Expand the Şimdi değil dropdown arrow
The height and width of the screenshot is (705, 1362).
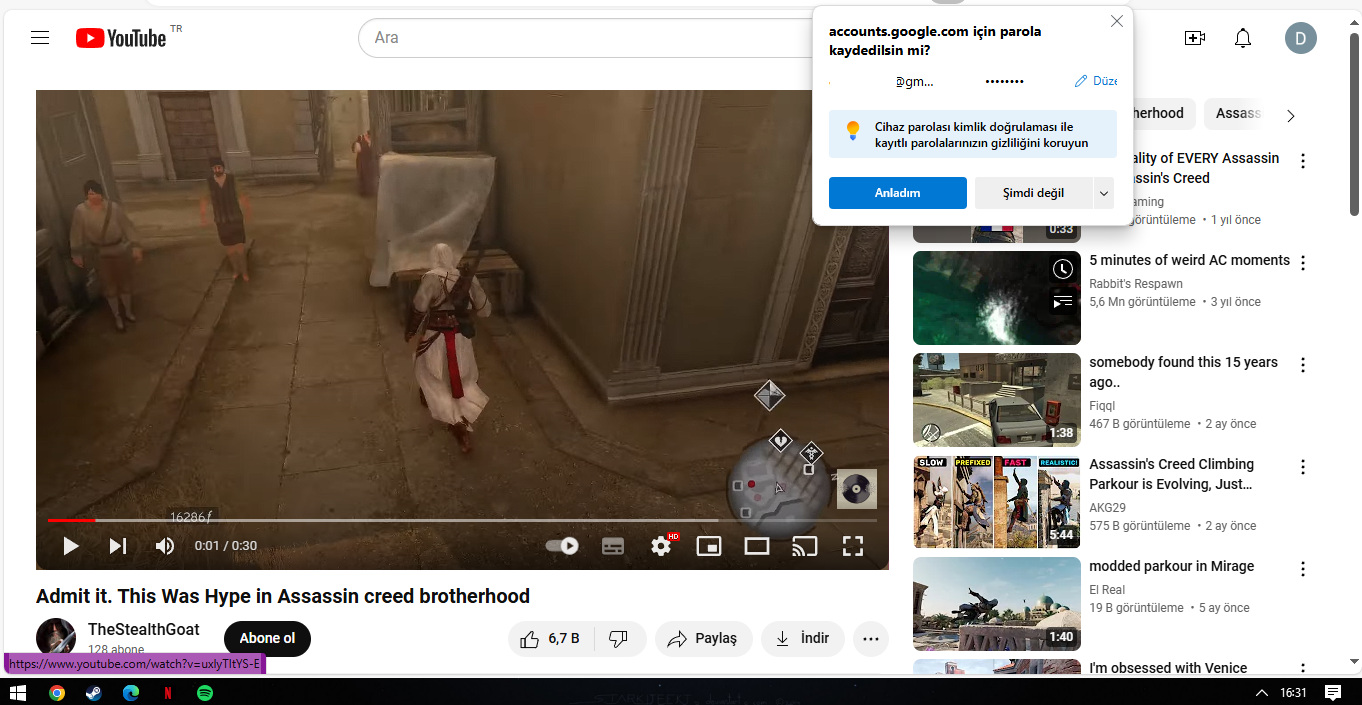click(x=1104, y=193)
